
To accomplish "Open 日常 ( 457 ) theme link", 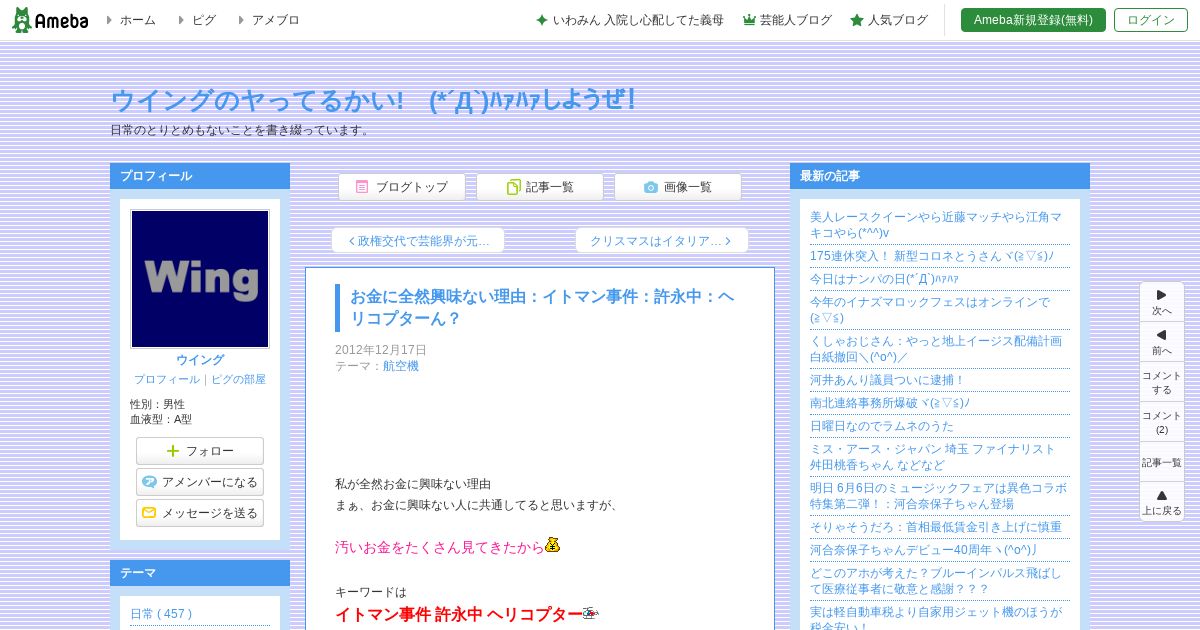I will coord(161,614).
